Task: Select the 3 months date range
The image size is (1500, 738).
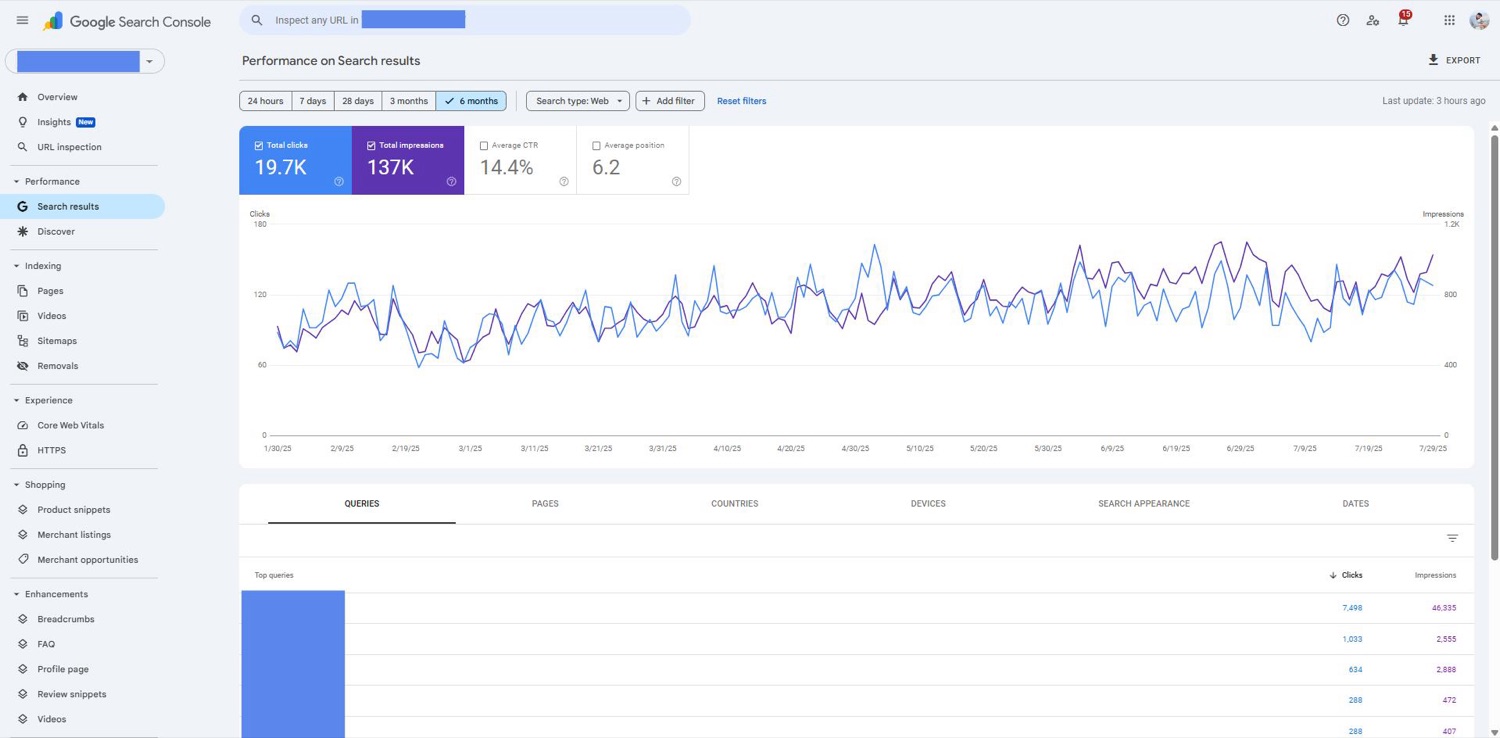Action: coord(409,101)
